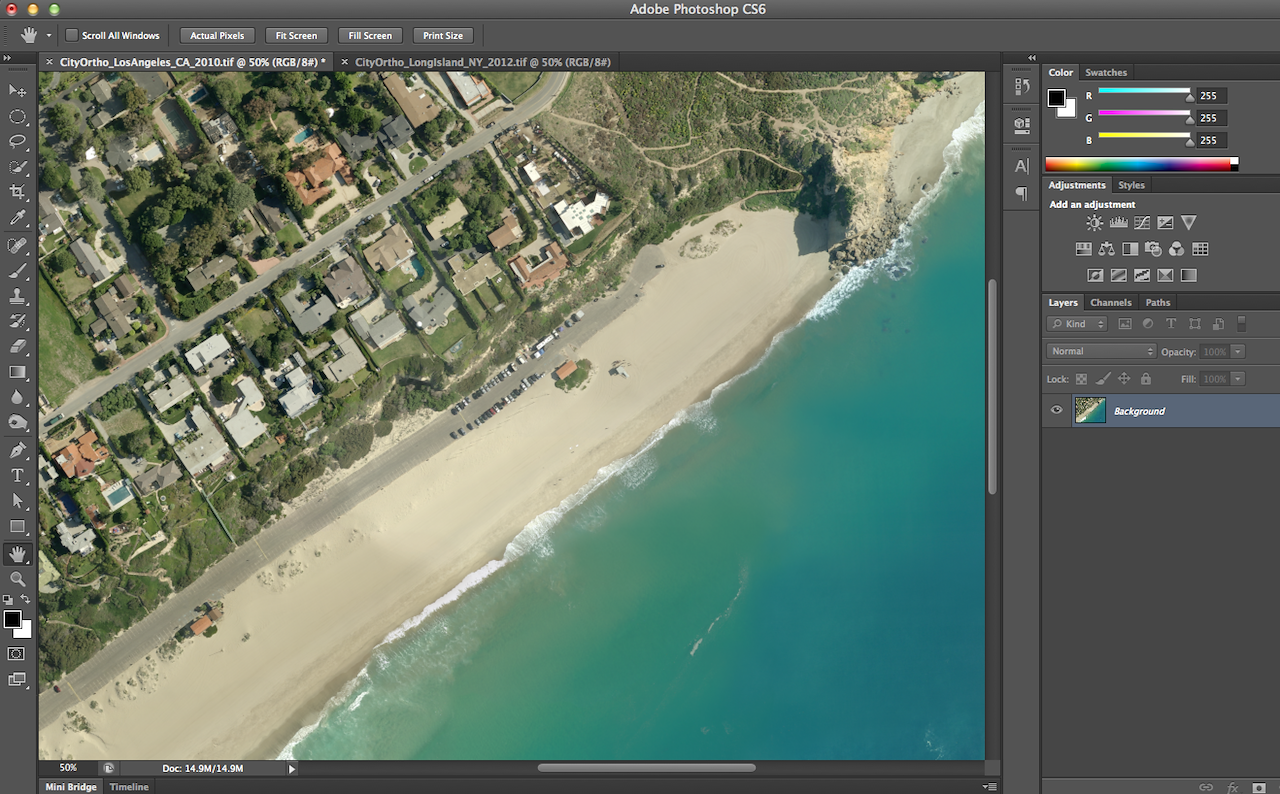Switch to the Channels tab
The image size is (1280, 794).
pyautogui.click(x=1110, y=302)
